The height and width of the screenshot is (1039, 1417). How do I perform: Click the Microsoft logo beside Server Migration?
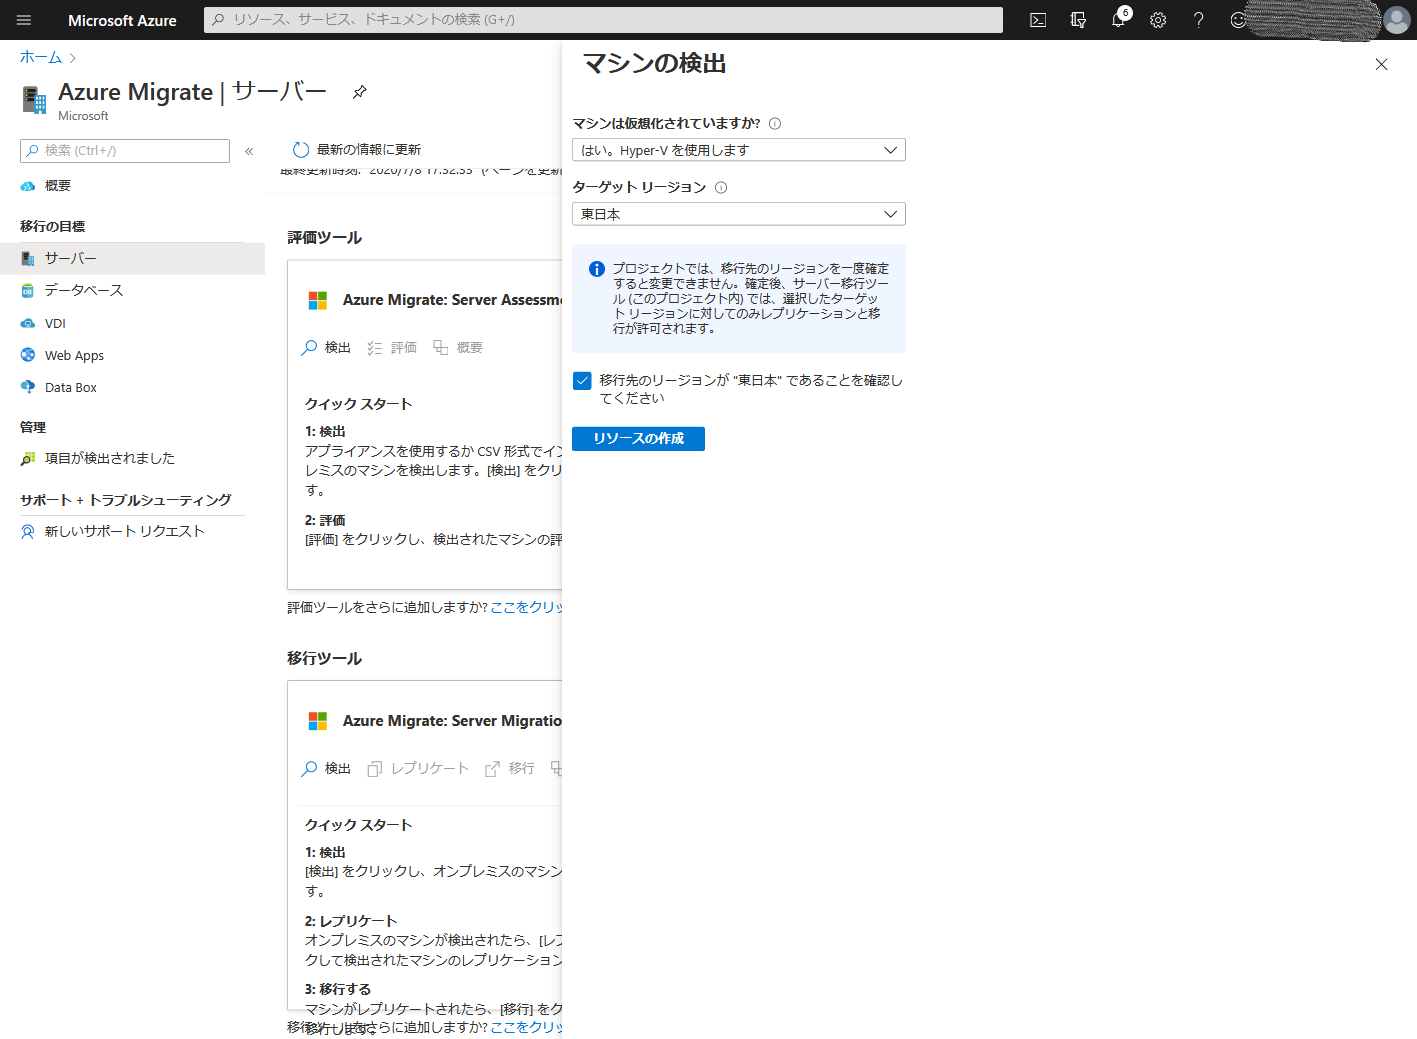click(318, 721)
